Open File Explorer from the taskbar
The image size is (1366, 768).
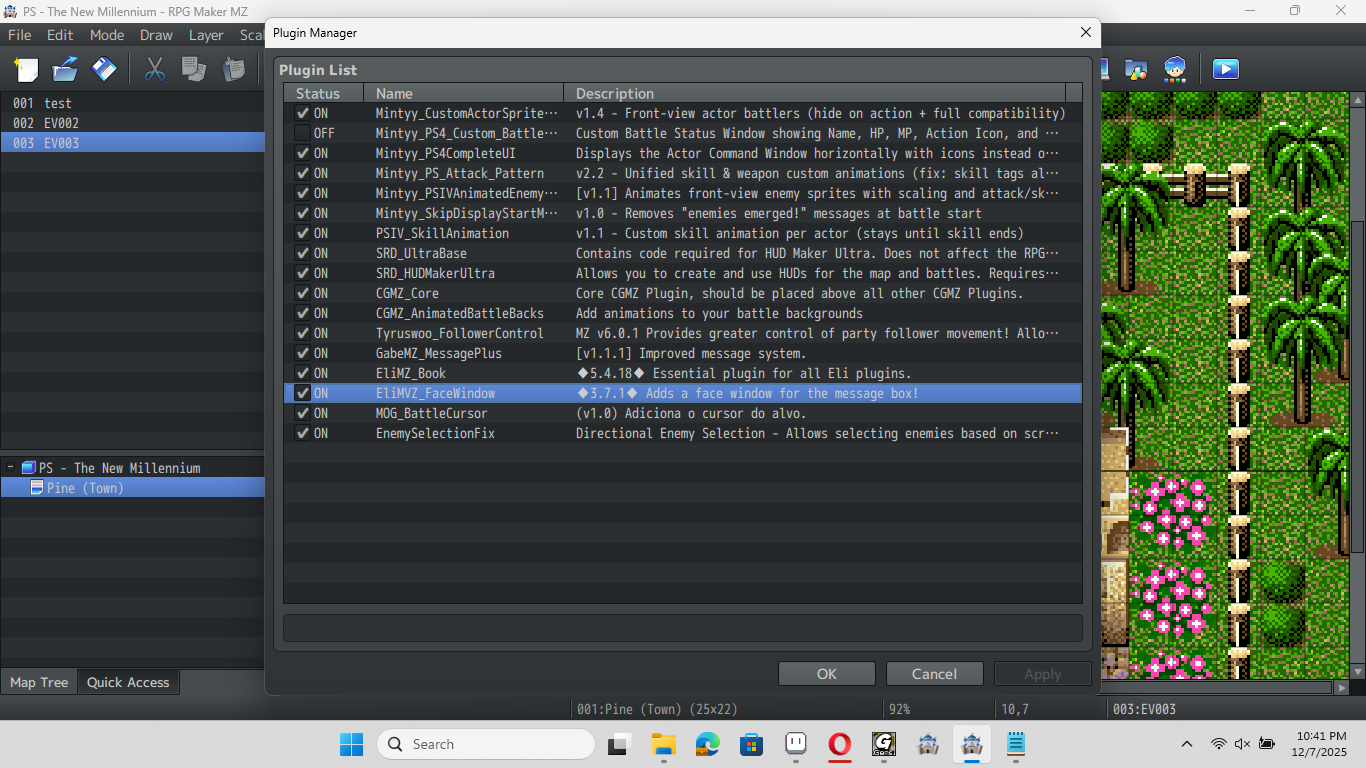tap(663, 744)
